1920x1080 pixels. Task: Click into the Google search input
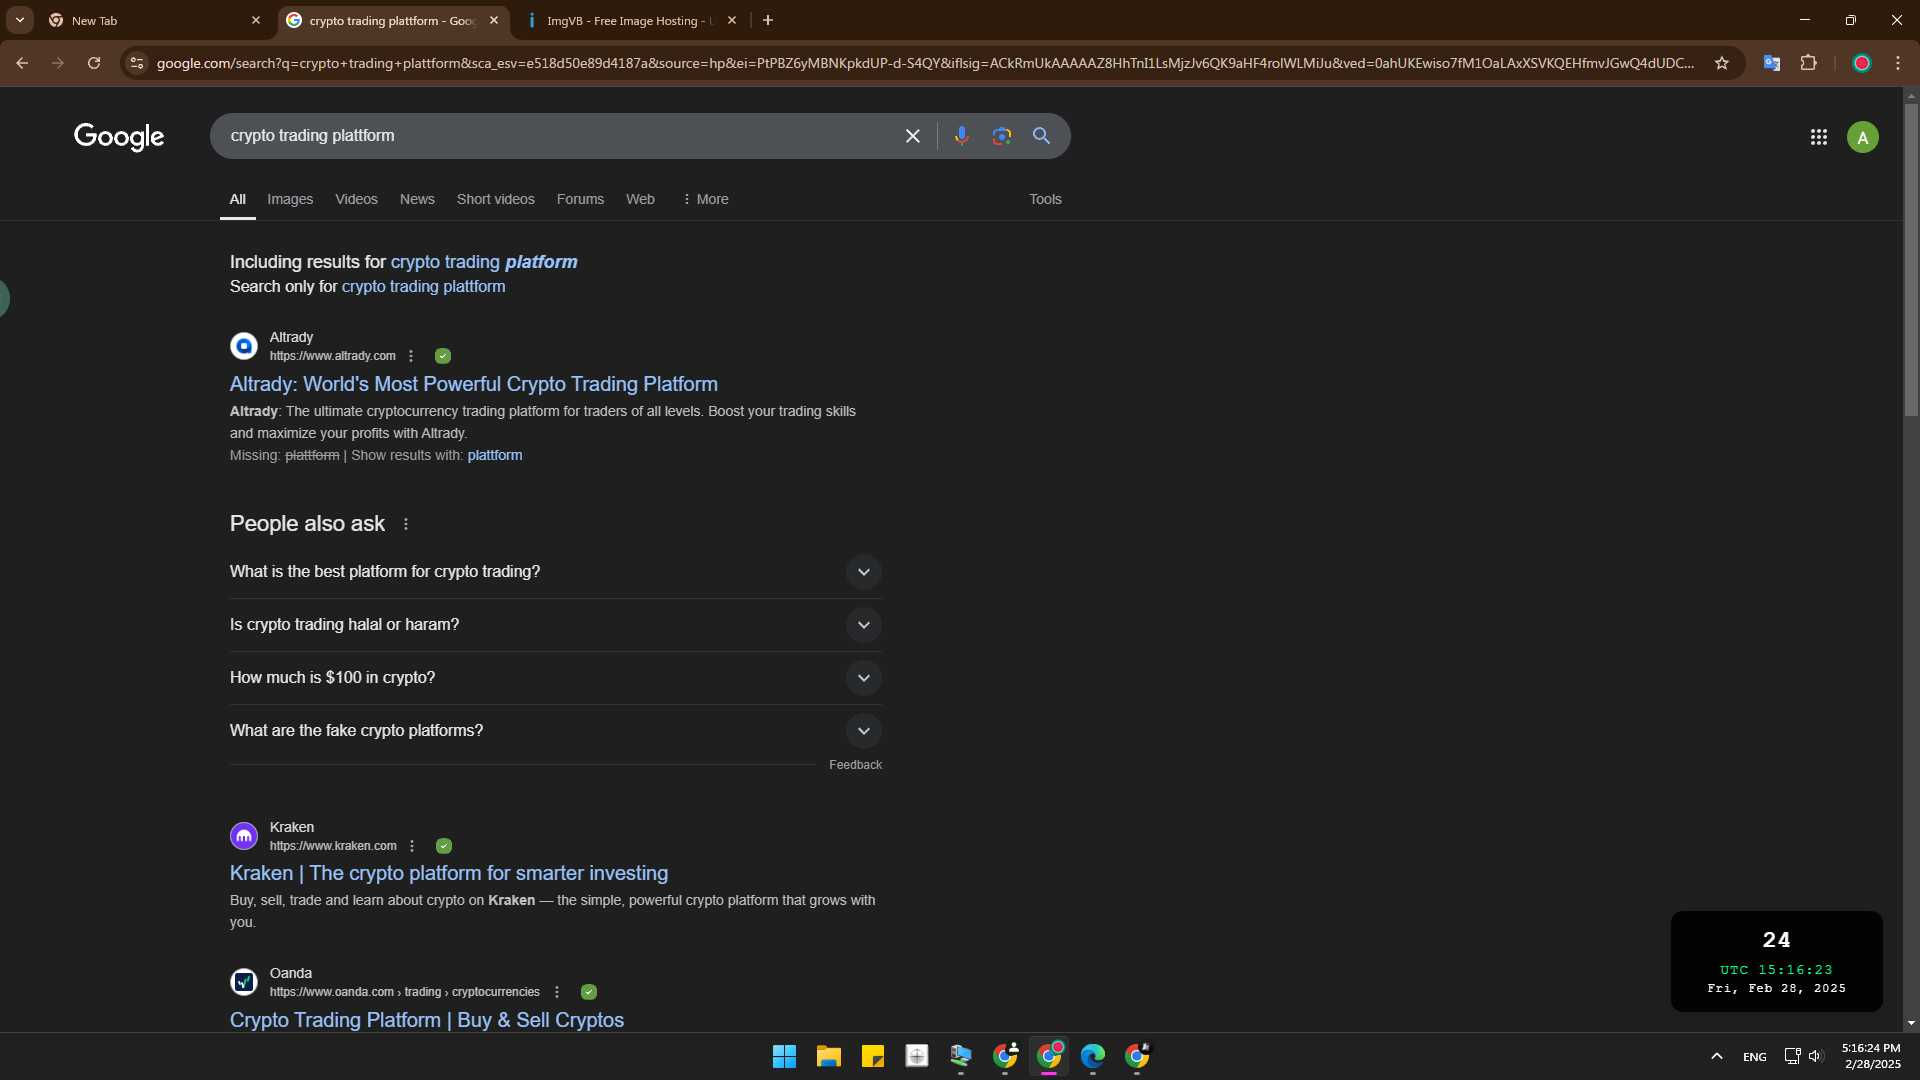(560, 136)
